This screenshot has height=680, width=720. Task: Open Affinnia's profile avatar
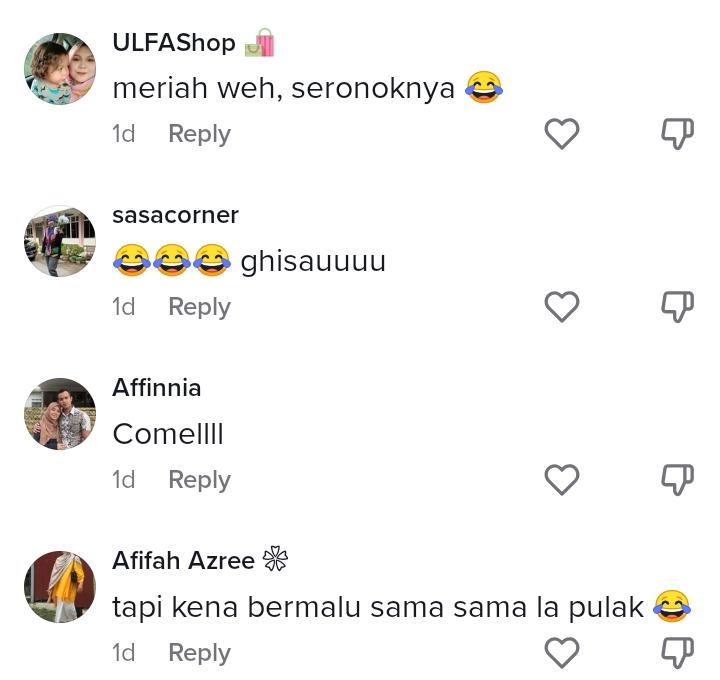tap(60, 414)
